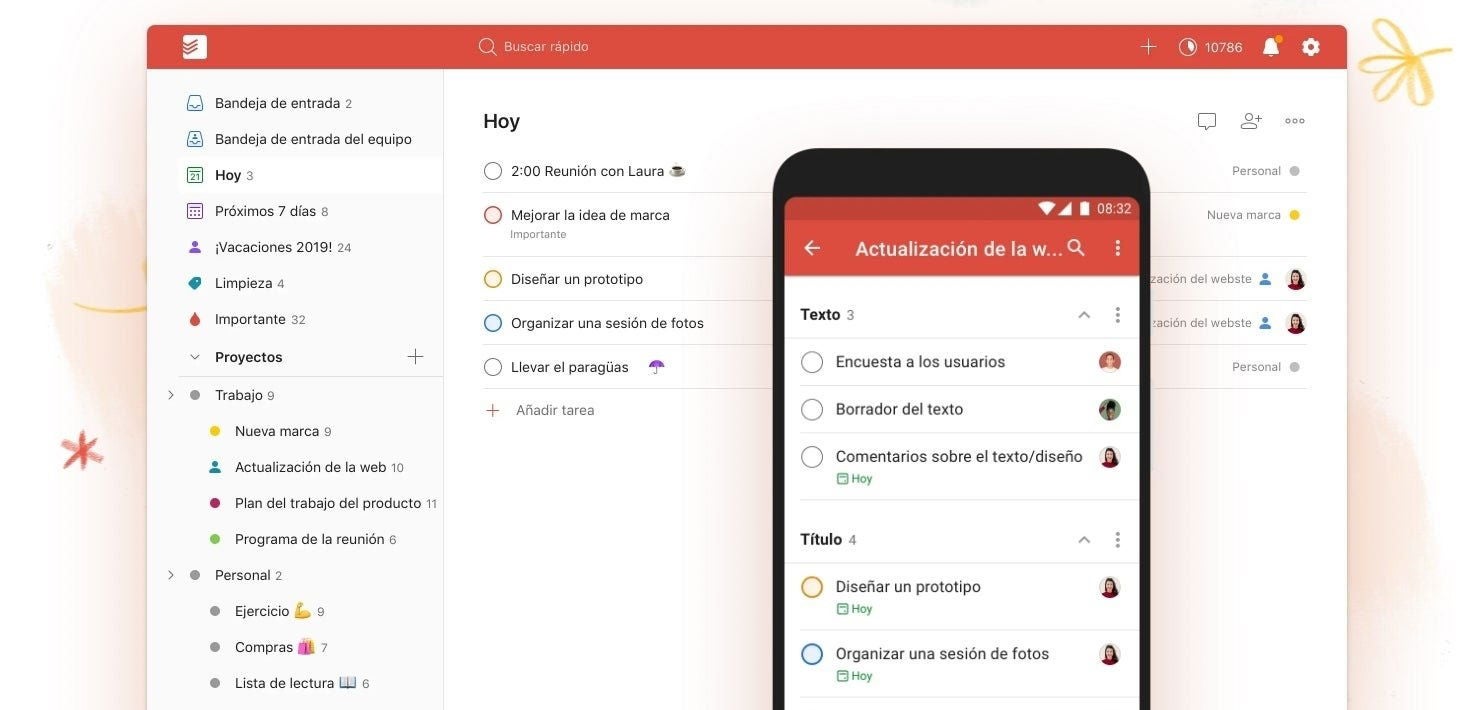1461x710 pixels.
Task: Click the add collaborator icon
Action: 1250,120
